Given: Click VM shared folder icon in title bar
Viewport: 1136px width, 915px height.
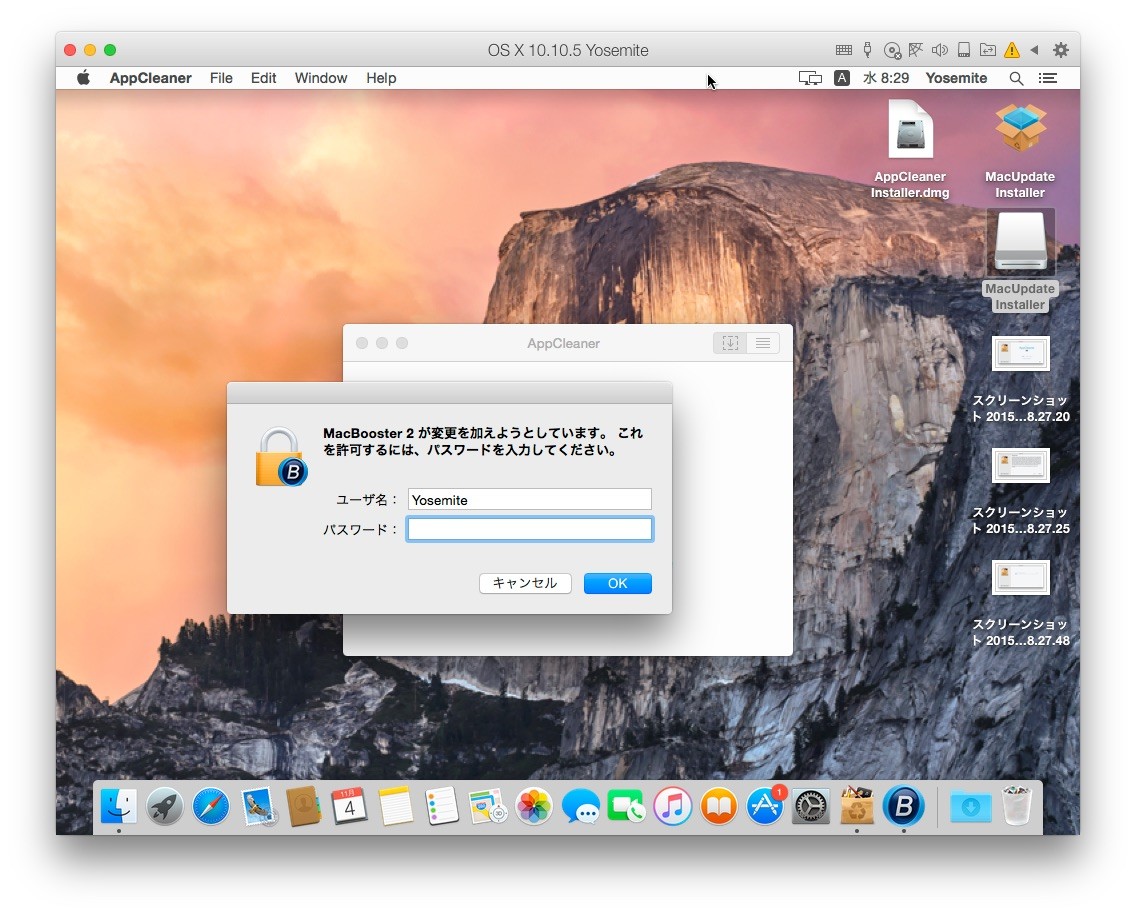Looking at the screenshot, I should tap(987, 50).
